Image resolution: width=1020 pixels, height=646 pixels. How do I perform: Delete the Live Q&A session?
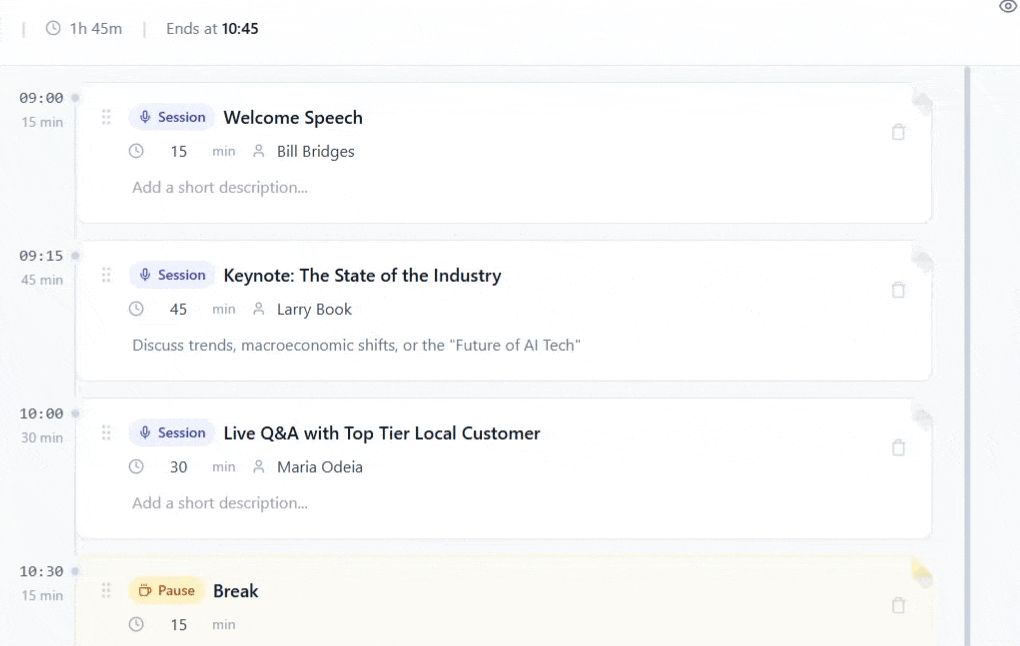pos(898,448)
